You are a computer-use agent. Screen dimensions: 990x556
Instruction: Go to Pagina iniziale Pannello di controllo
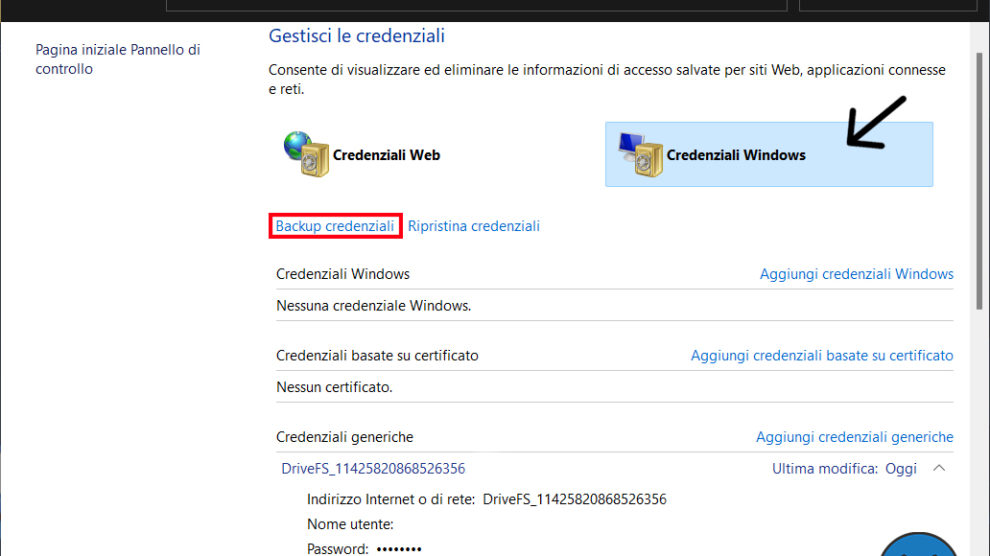(117, 59)
